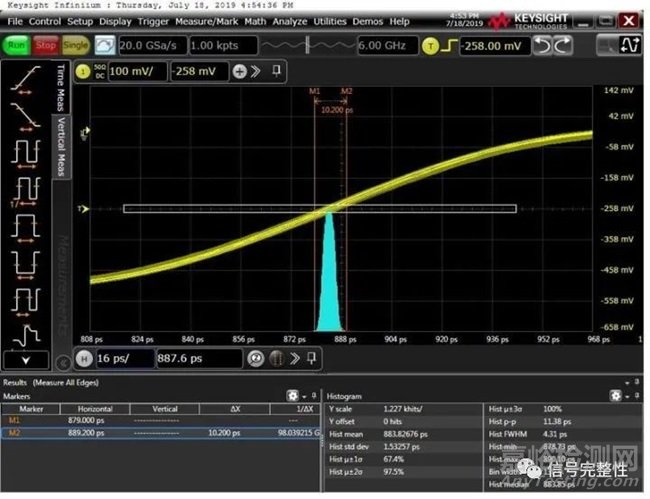Image resolution: width=650 pixels, height=499 pixels.
Task: Toggle channel 1 yellow button on or off
Action: [87, 71]
